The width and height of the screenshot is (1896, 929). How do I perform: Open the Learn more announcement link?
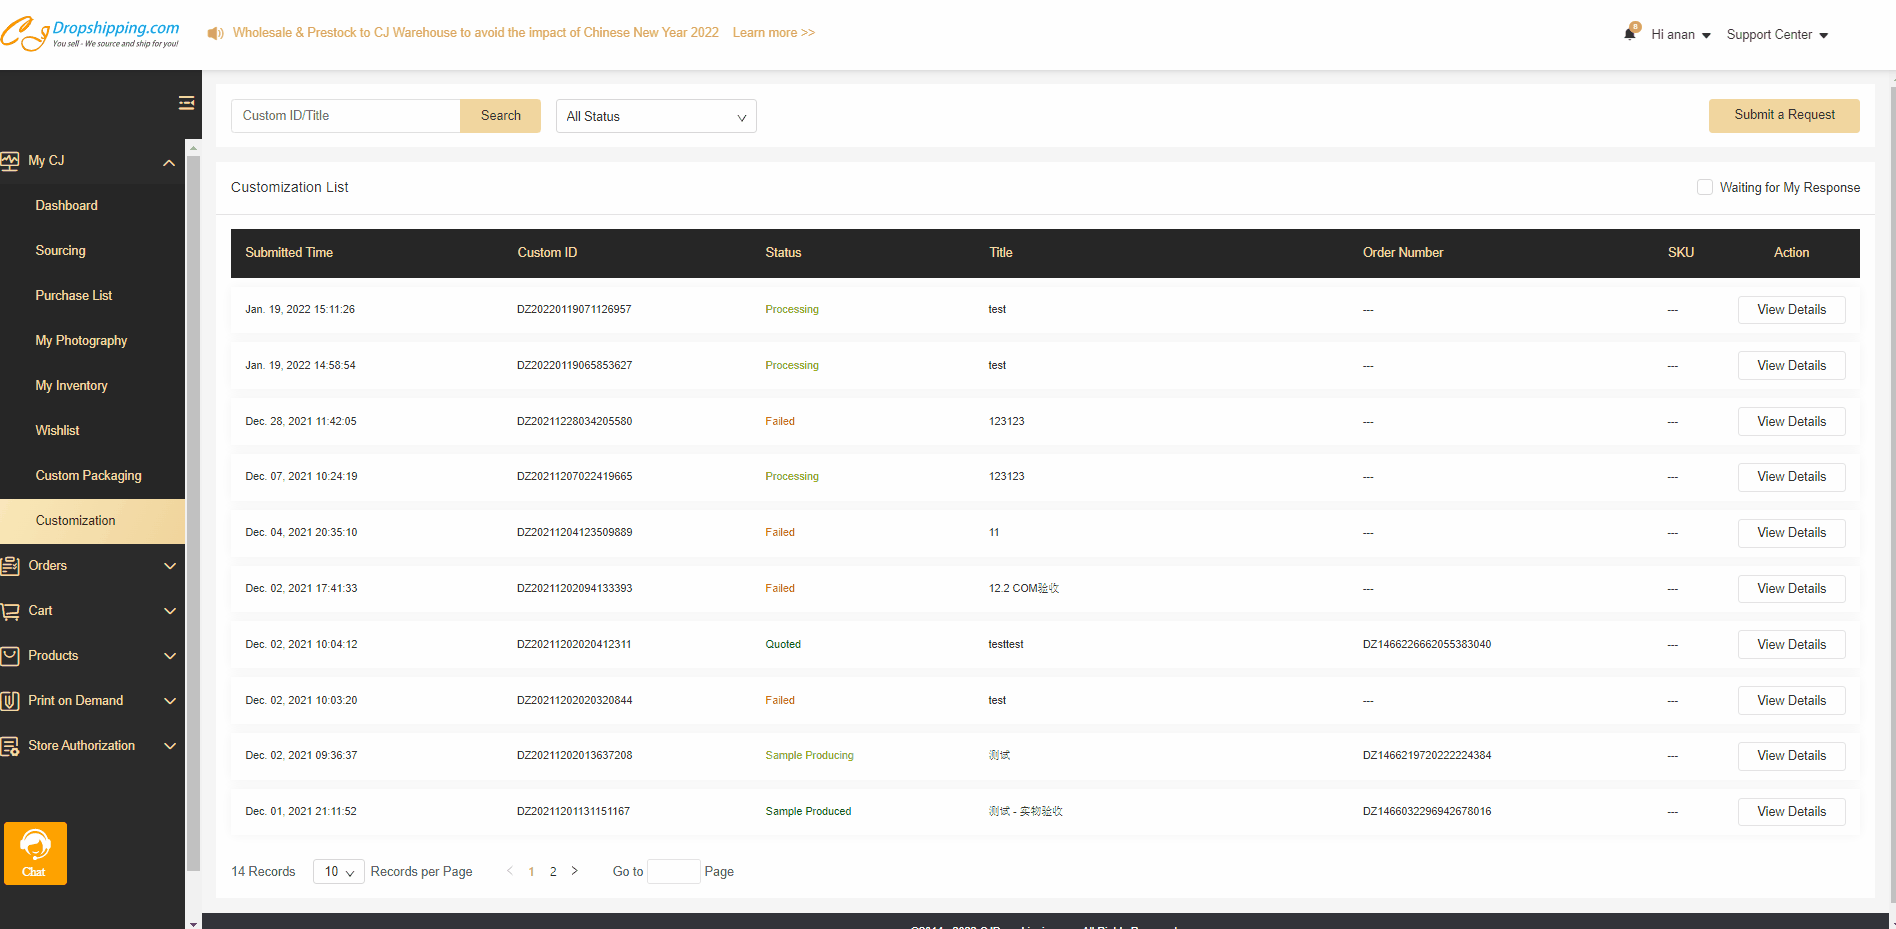pos(773,33)
